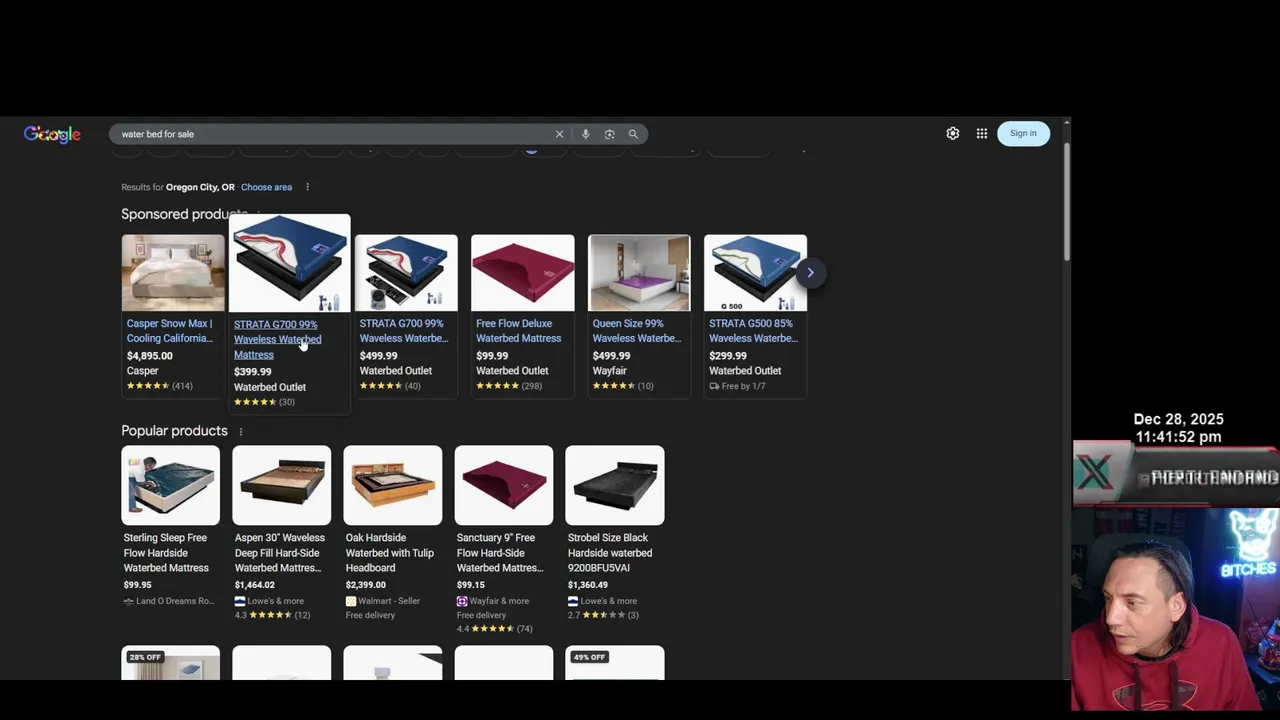1280x720 pixels.
Task: Open the Oak Hardside Waterbed with Tulip Headboard title
Action: click(390, 553)
